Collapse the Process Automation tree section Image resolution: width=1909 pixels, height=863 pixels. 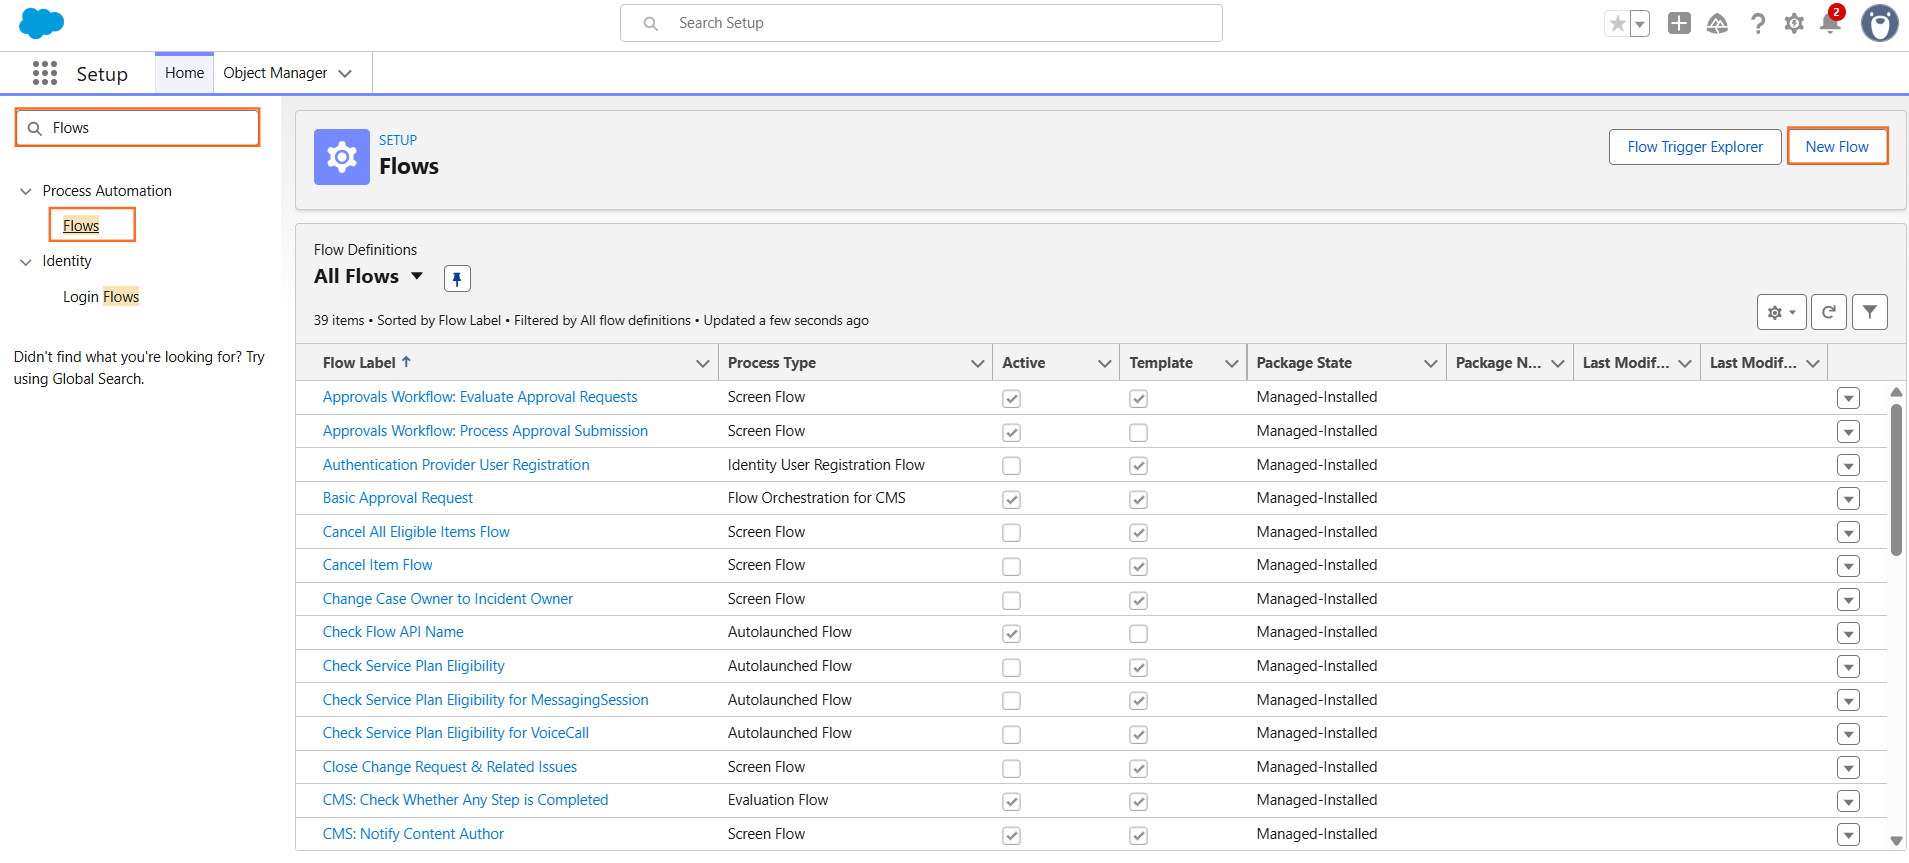(x=26, y=191)
